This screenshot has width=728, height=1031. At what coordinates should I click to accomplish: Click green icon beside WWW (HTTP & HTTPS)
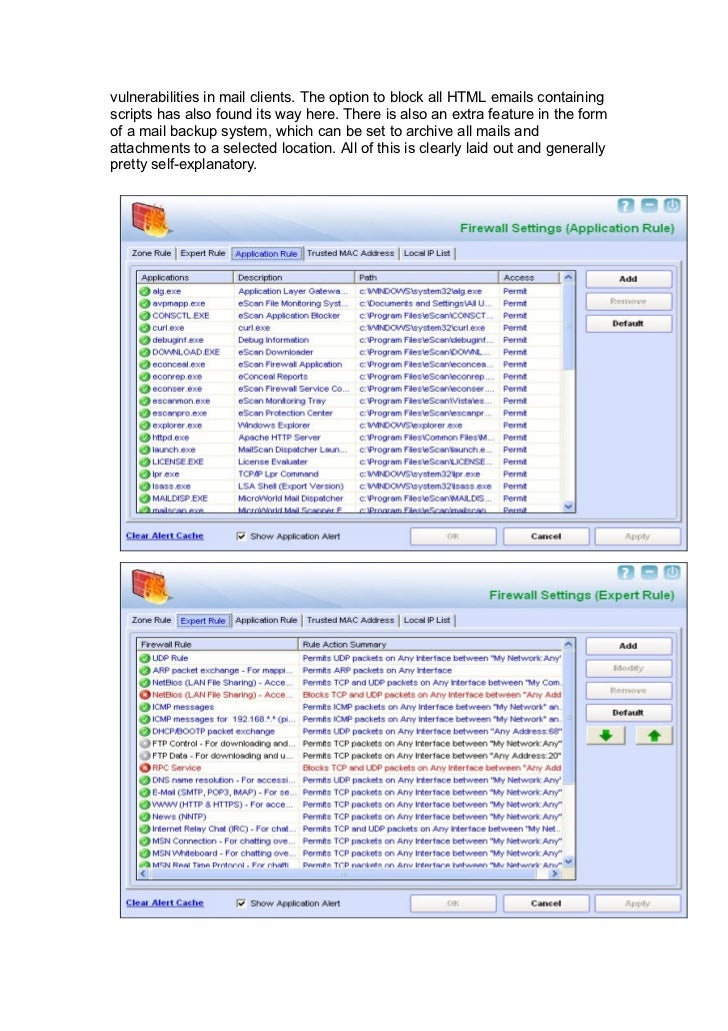pos(145,804)
